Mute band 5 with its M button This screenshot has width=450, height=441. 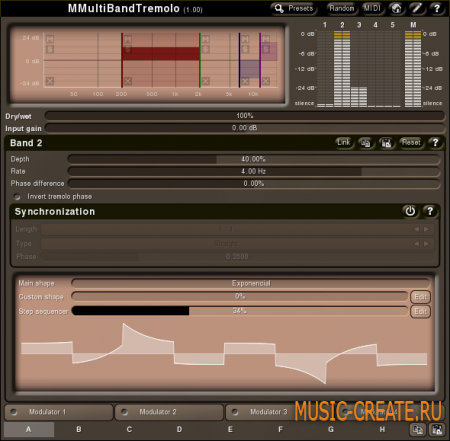tap(266, 39)
